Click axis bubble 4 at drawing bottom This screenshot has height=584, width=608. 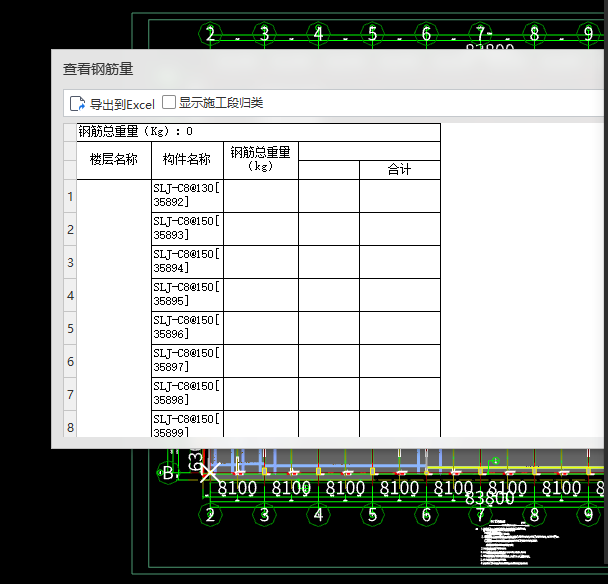coord(318,515)
